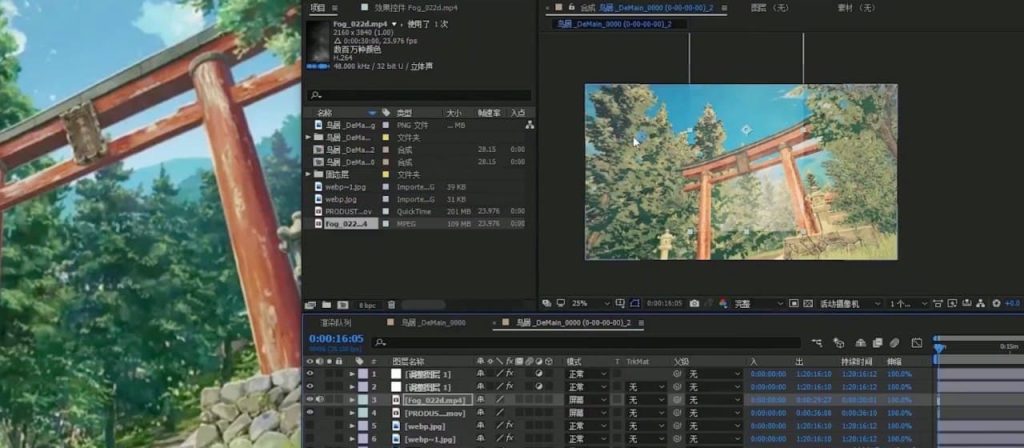Toggle the mask and shape path visibility icon

point(635,304)
